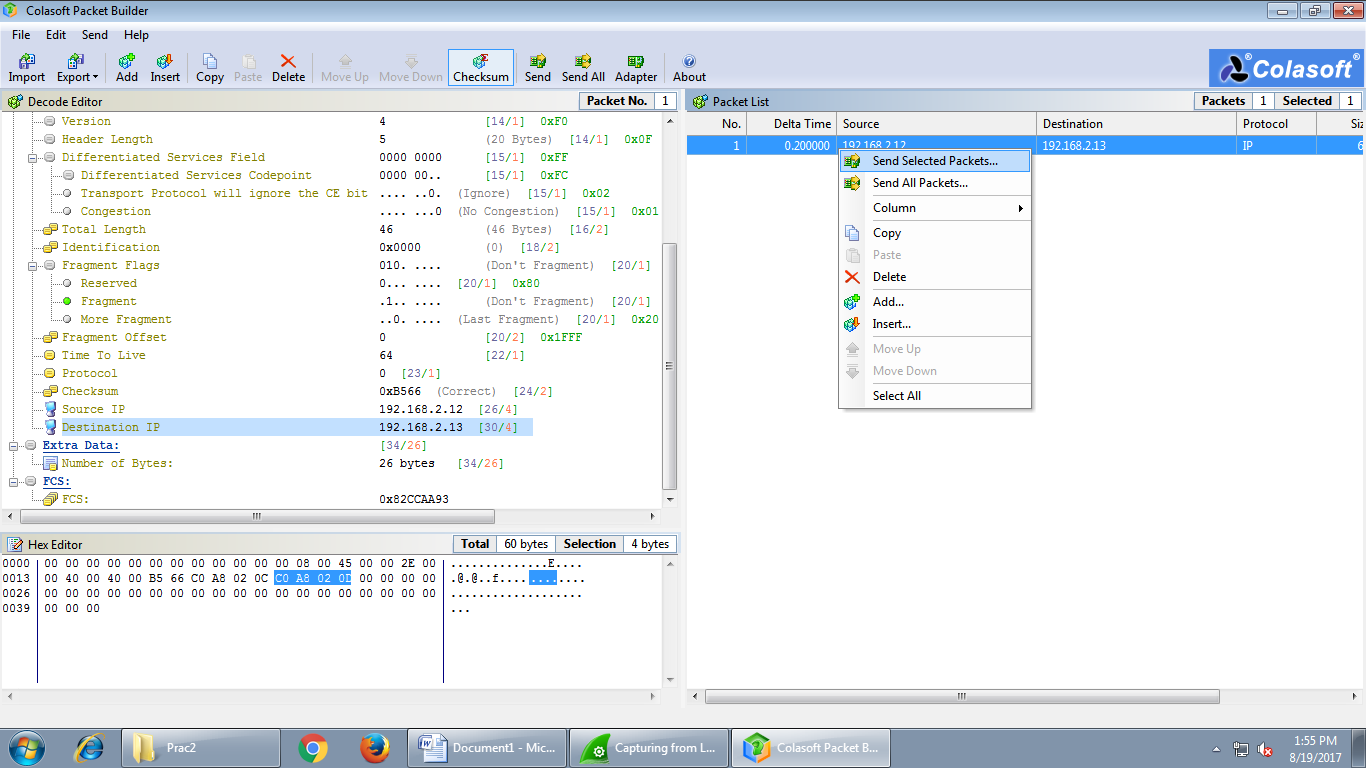Click the Decode Editor vertical scrollbar
Screen dimensions: 1366x768
pos(670,365)
